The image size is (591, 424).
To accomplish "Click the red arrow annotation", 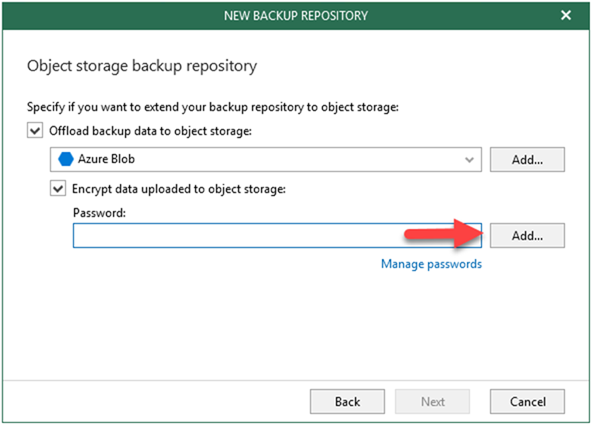I will coord(444,234).
